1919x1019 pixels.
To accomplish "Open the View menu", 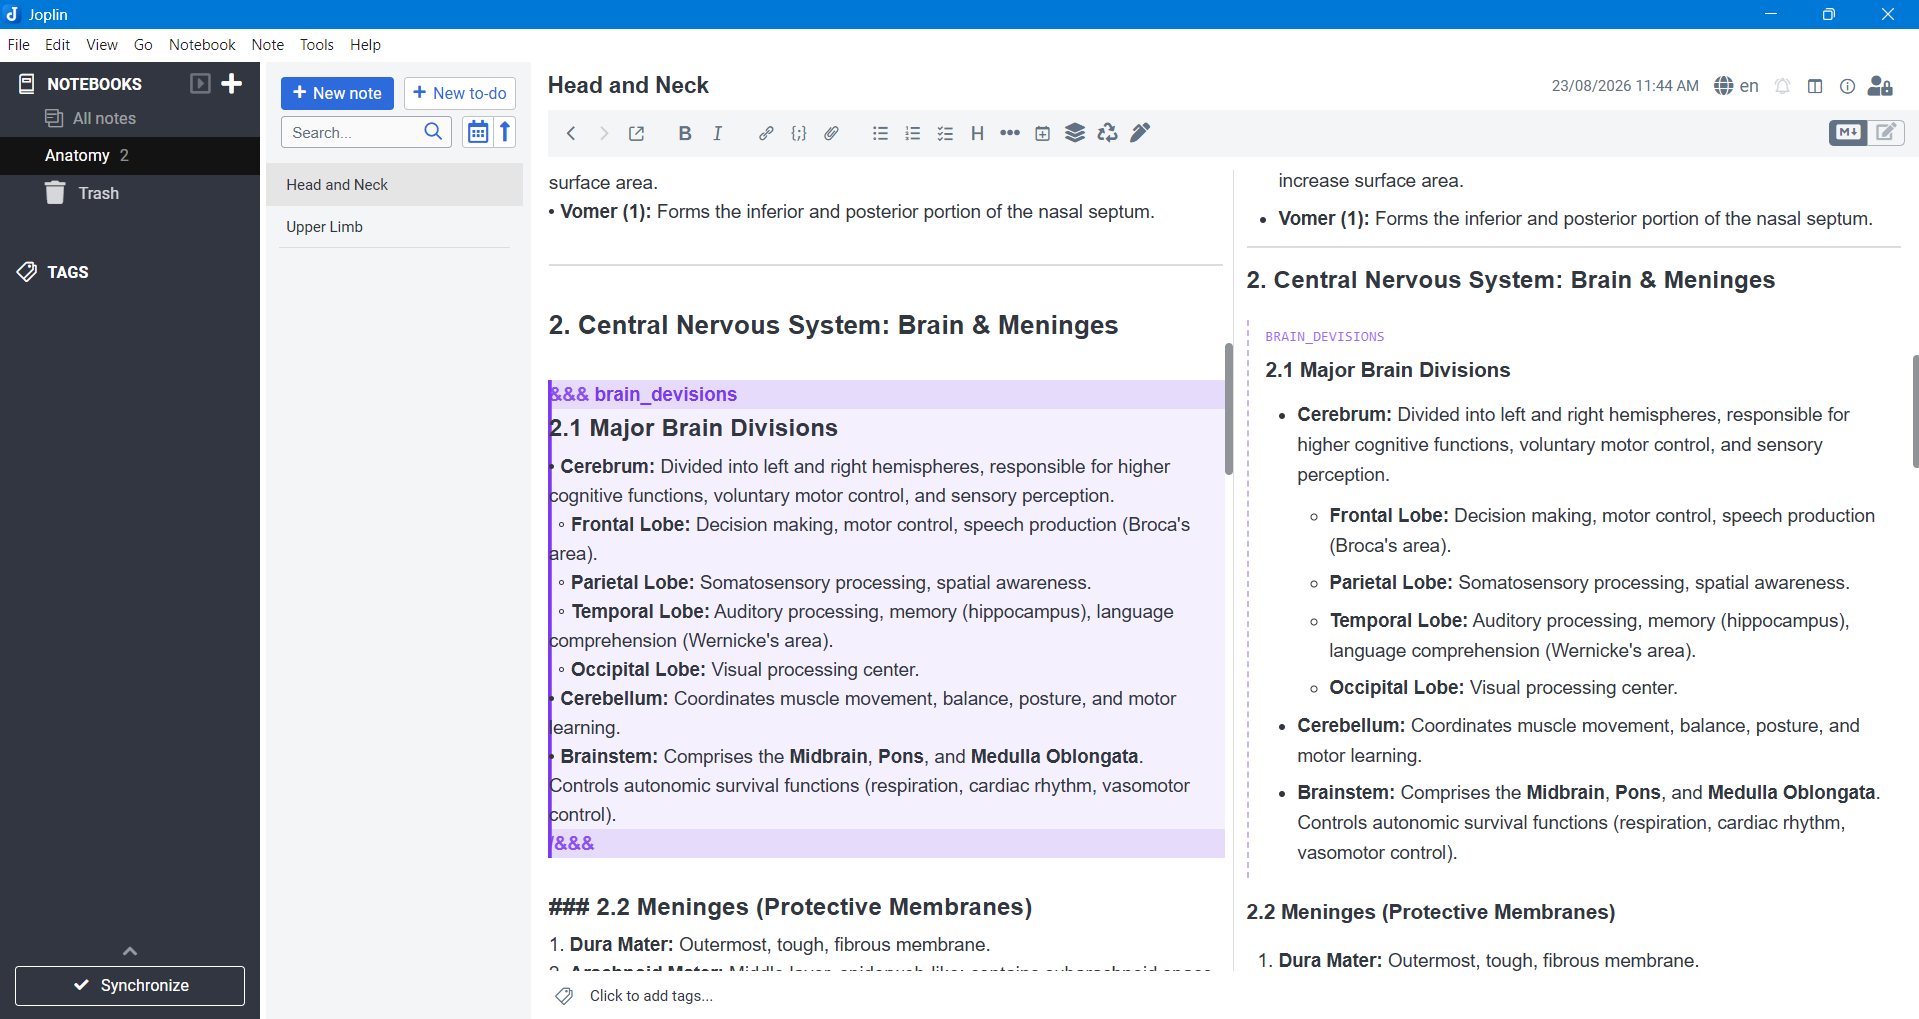I will point(101,45).
